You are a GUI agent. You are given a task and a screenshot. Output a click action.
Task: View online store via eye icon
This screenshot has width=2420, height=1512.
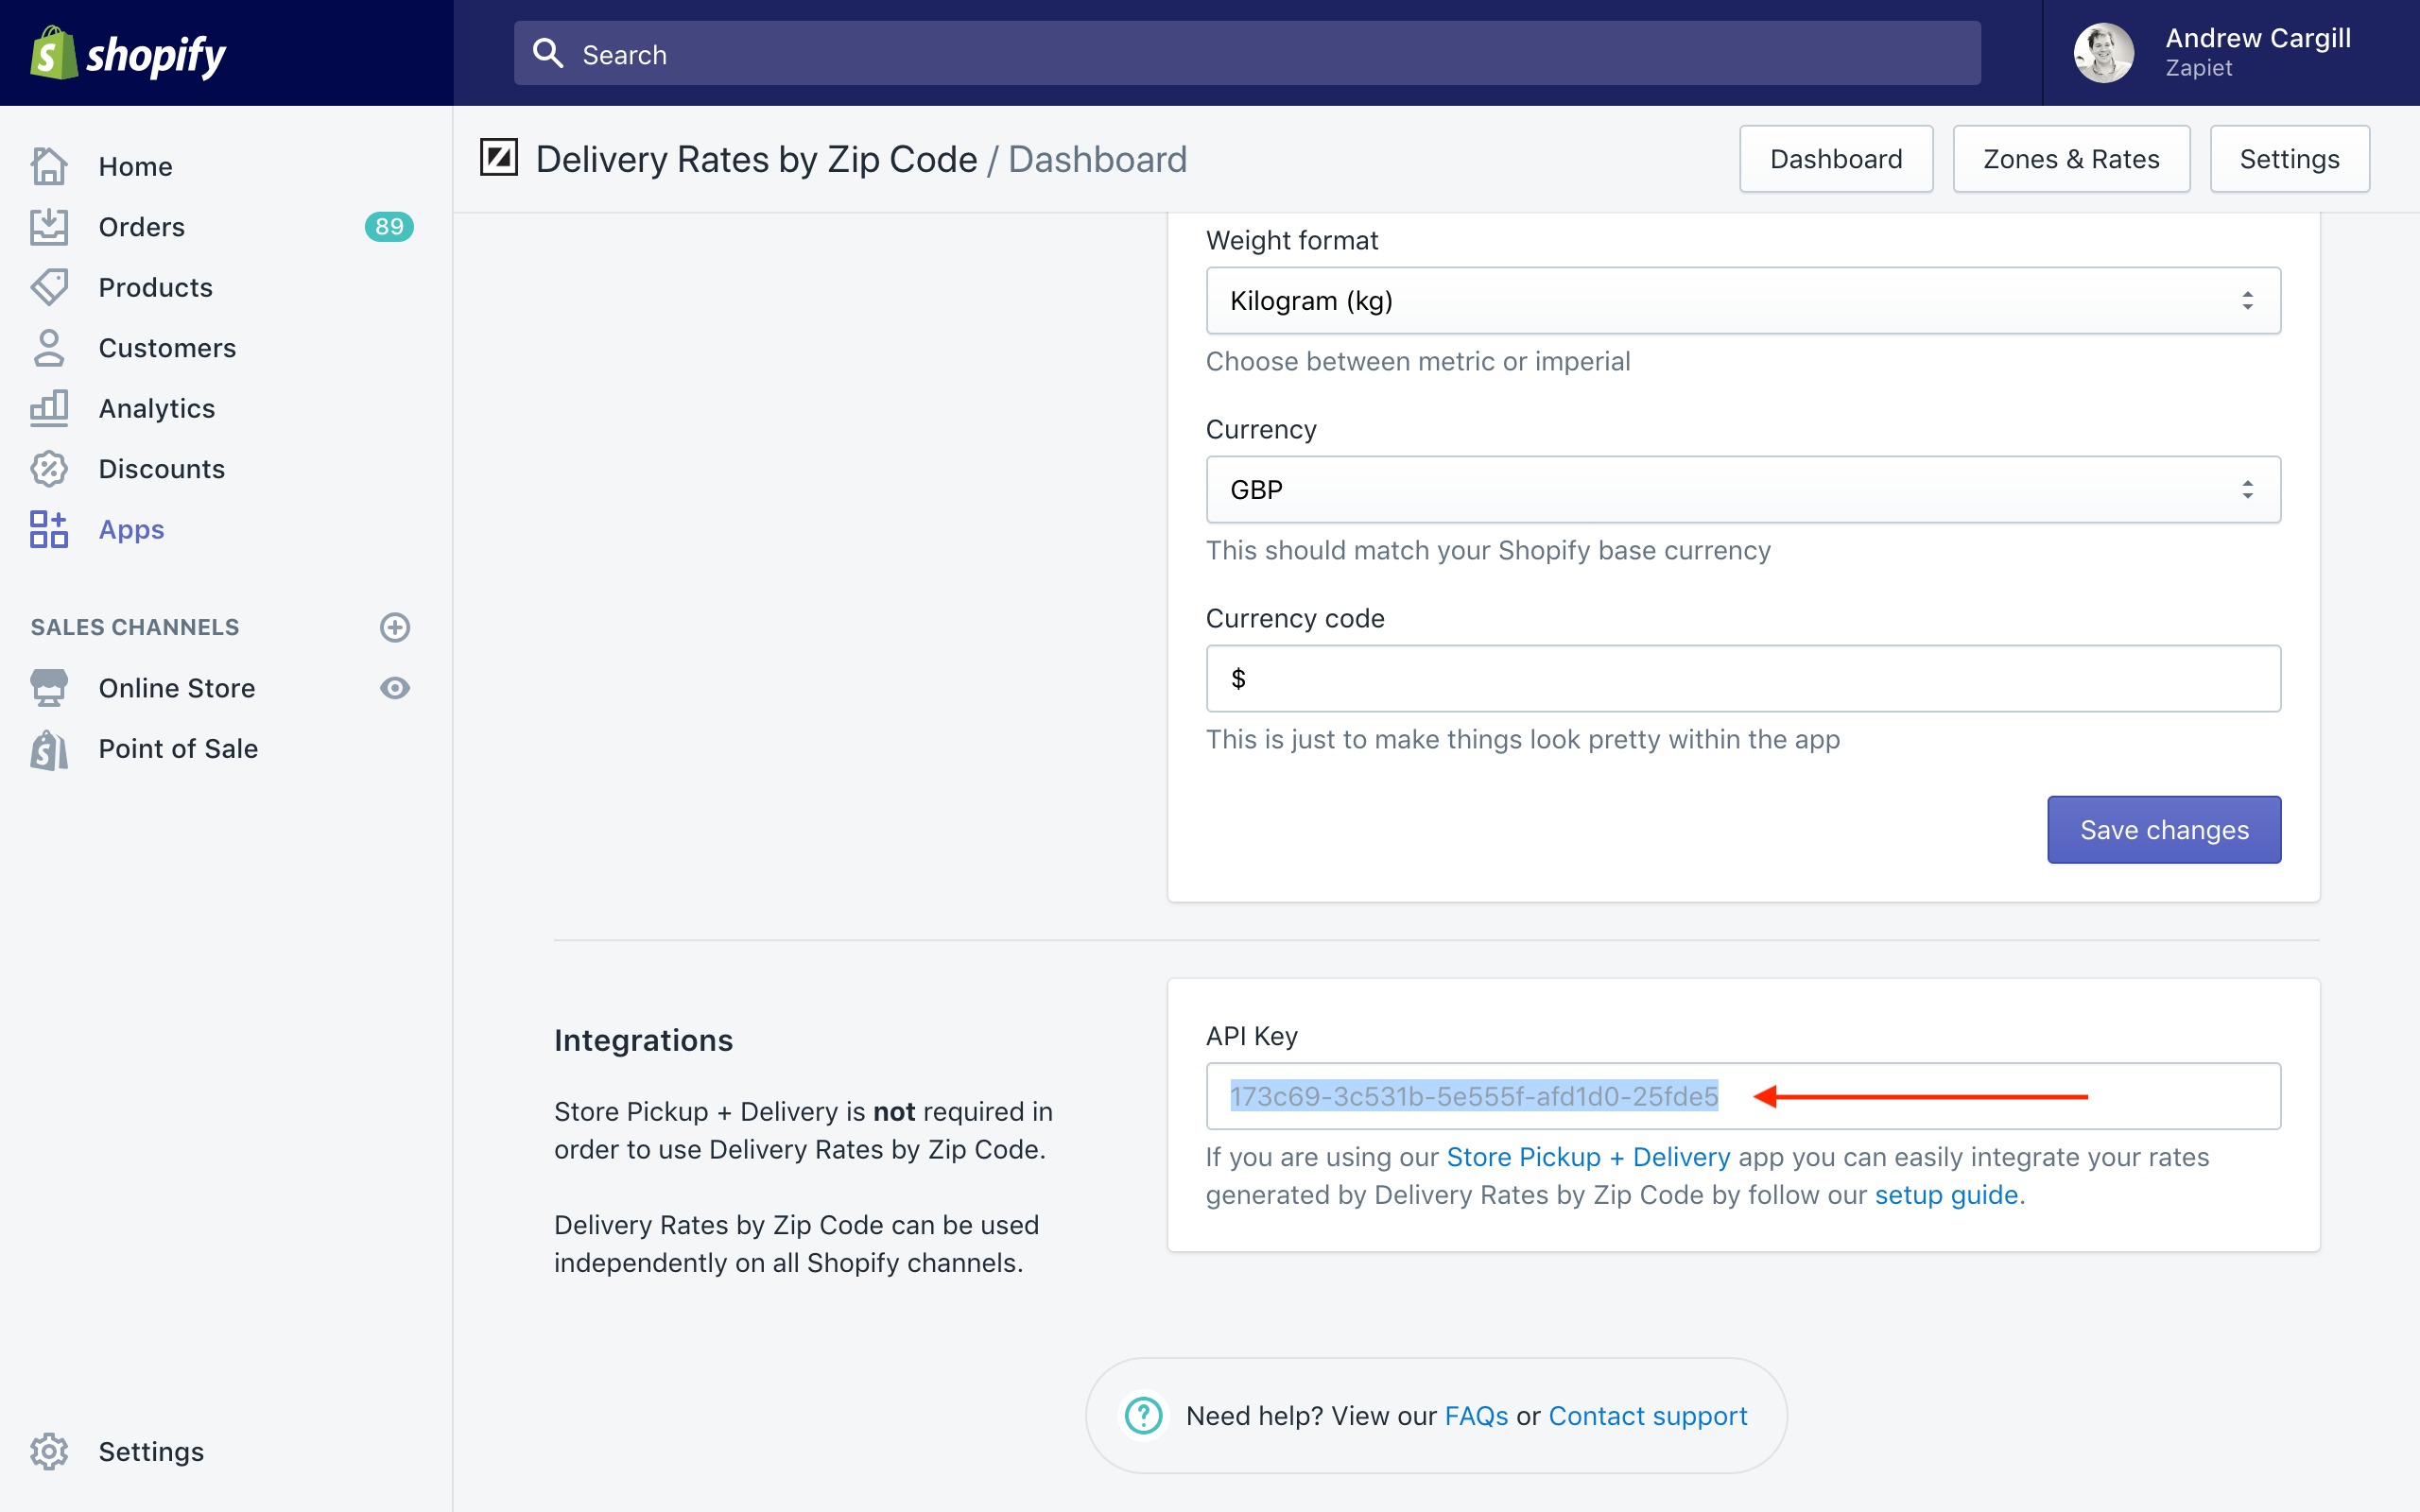[x=395, y=688]
